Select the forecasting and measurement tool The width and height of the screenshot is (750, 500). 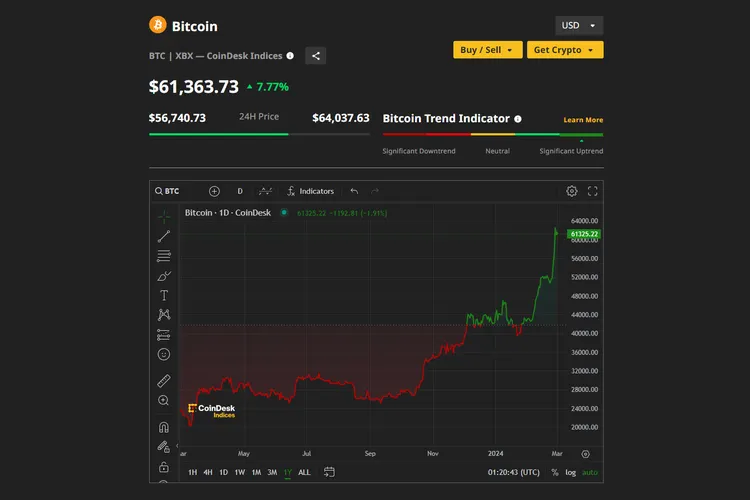pos(164,335)
